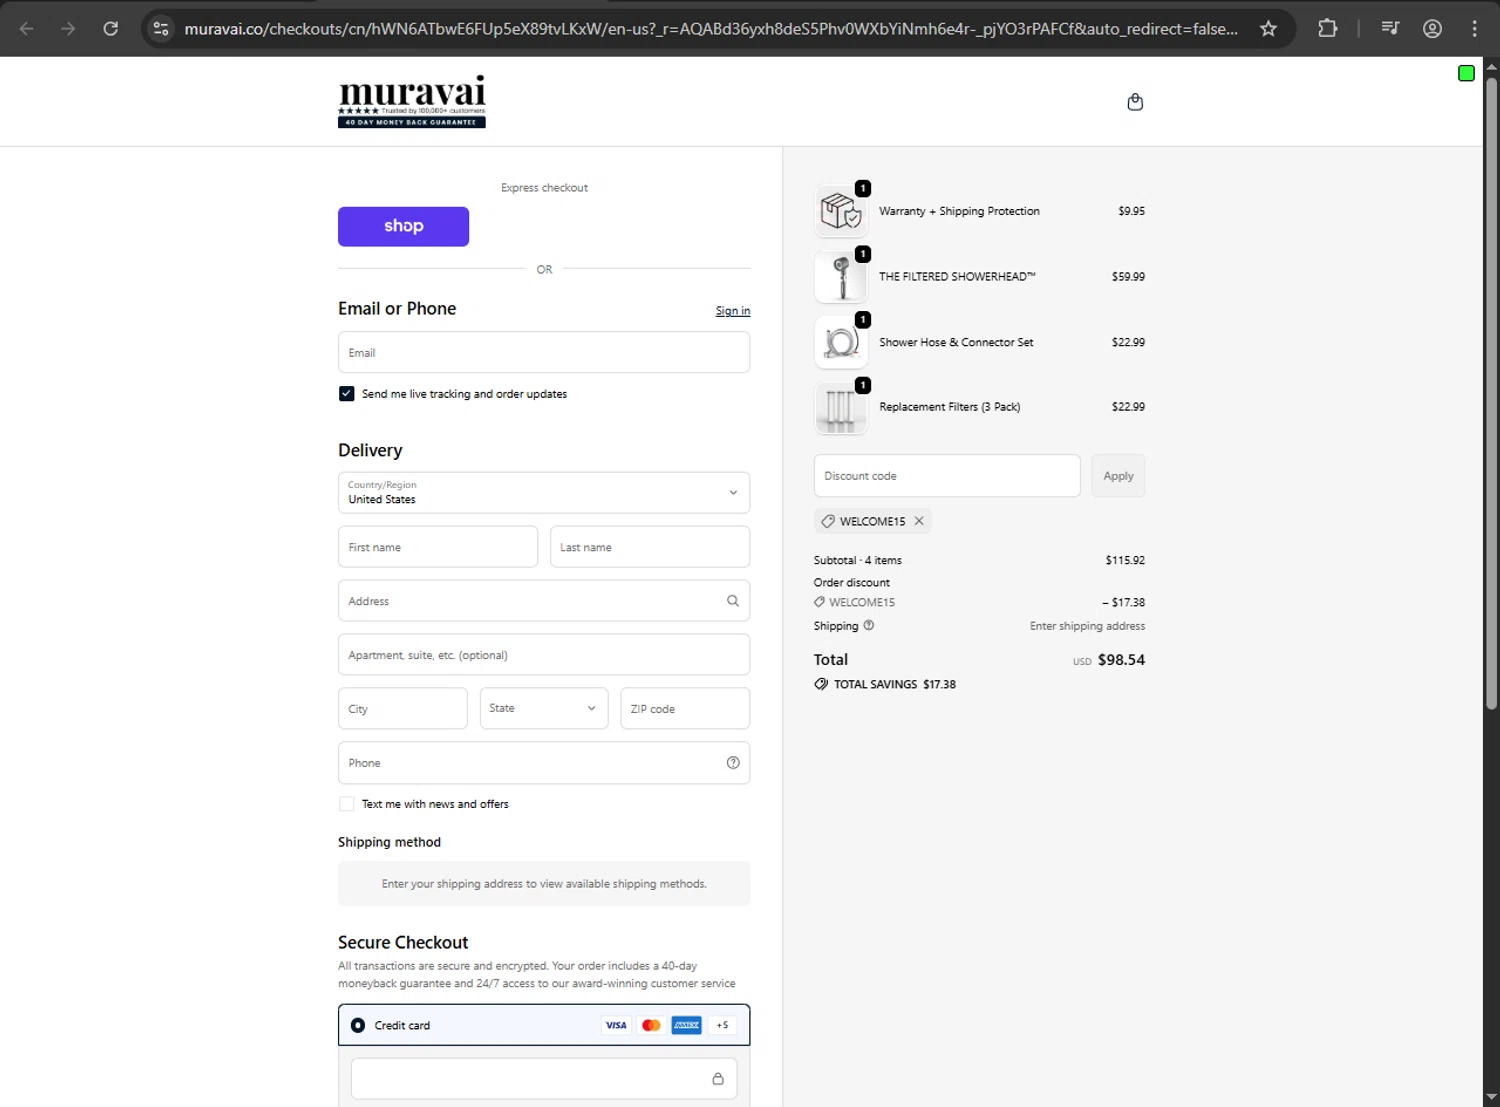The image size is (1500, 1107).
Task: Focus the Discount code field
Action: pos(947,476)
